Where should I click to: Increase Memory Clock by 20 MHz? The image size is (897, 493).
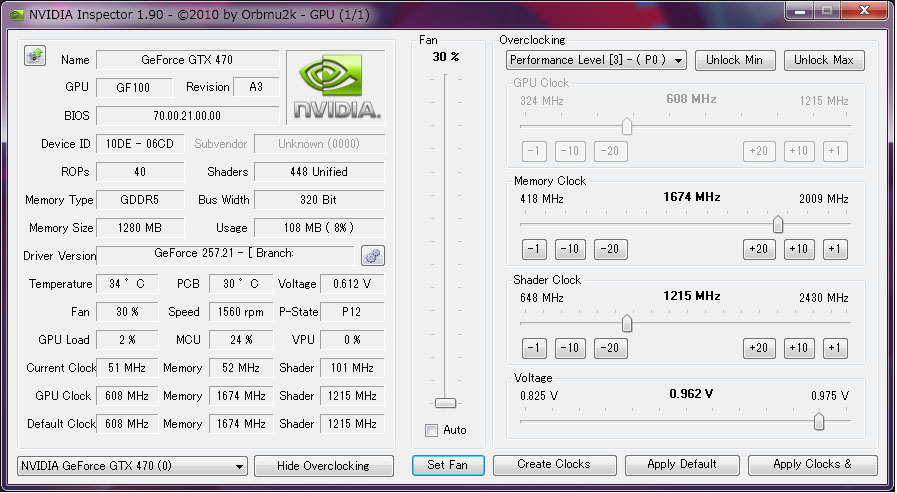pos(759,249)
